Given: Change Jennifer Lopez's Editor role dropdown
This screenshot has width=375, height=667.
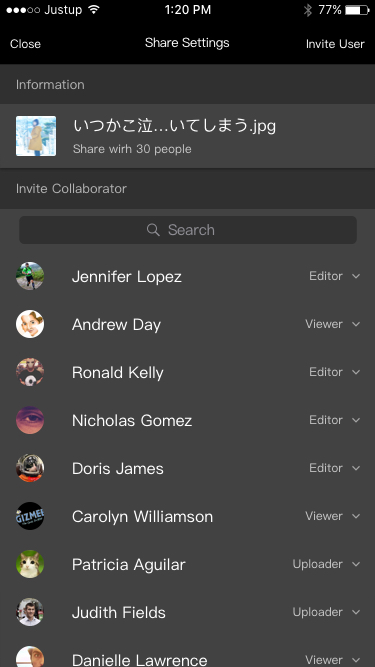Looking at the screenshot, I should tap(335, 276).
